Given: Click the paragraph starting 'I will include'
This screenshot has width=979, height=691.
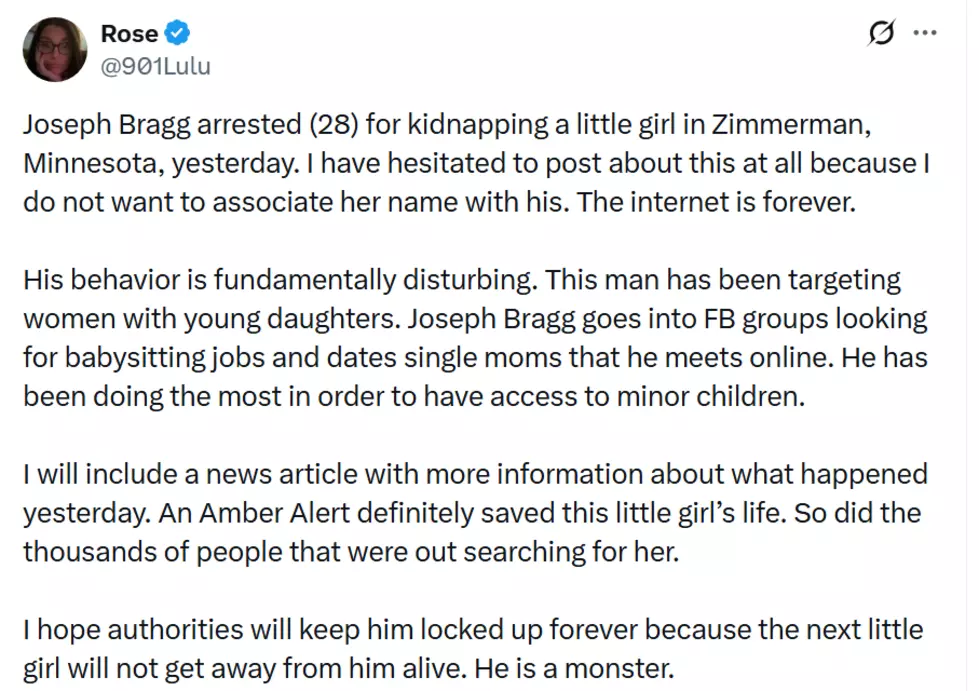Looking at the screenshot, I should click(476, 513).
